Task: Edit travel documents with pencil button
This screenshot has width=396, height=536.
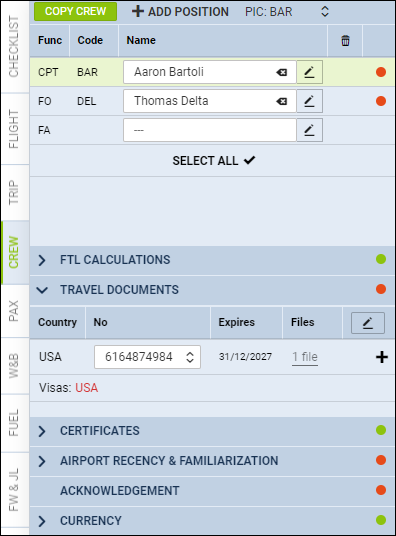Action: tap(368, 323)
